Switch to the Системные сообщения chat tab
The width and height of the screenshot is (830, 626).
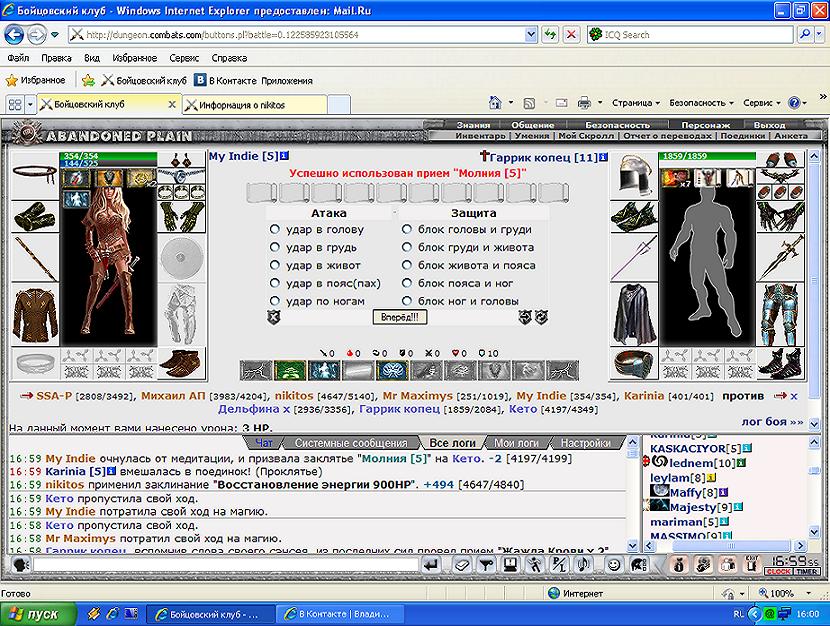click(351, 443)
